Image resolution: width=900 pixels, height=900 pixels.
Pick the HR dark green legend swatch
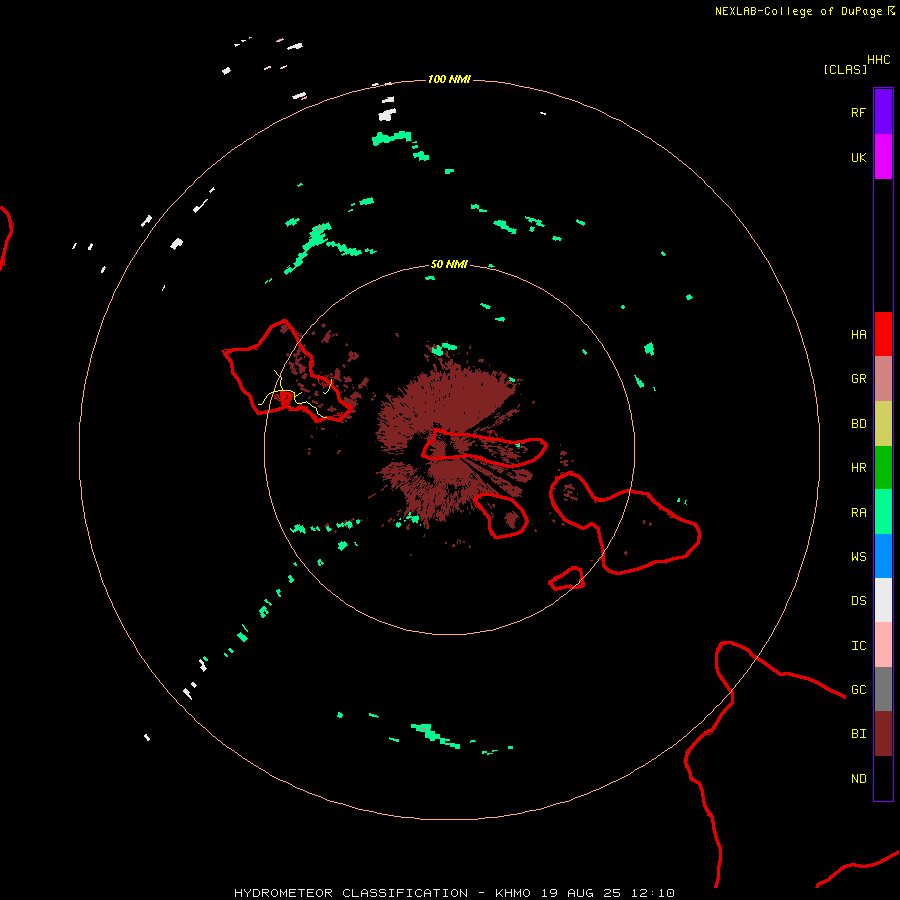[883, 468]
